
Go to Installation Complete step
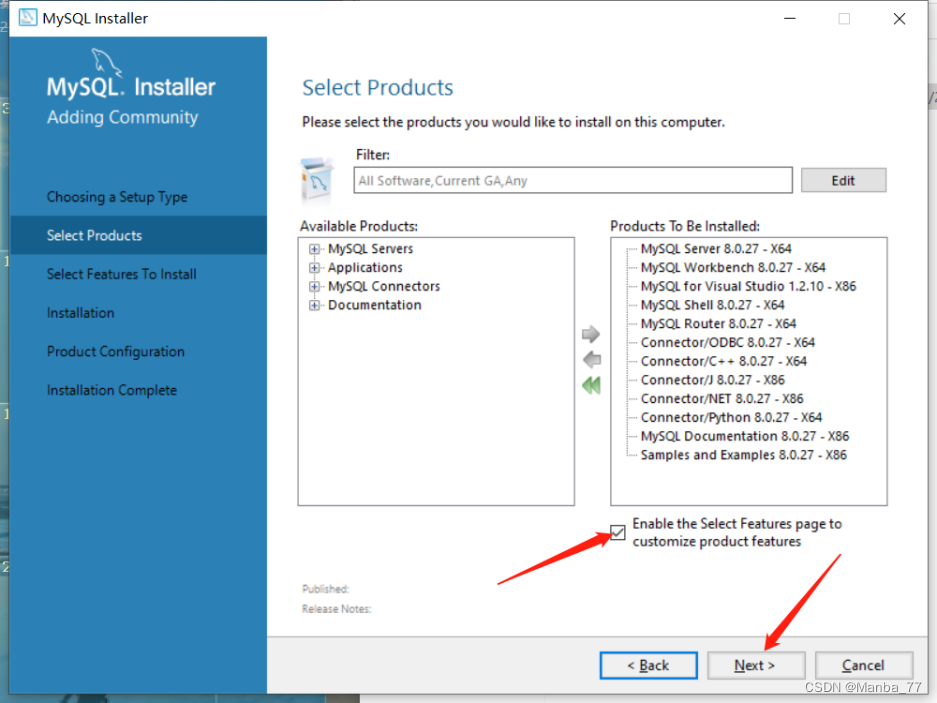click(x=112, y=390)
